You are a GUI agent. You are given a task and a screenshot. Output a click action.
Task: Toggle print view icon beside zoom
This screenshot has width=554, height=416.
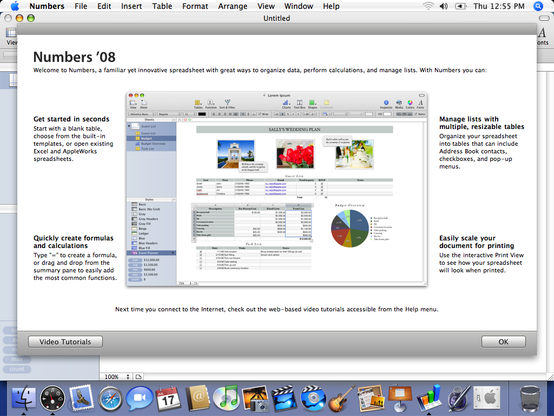138,377
